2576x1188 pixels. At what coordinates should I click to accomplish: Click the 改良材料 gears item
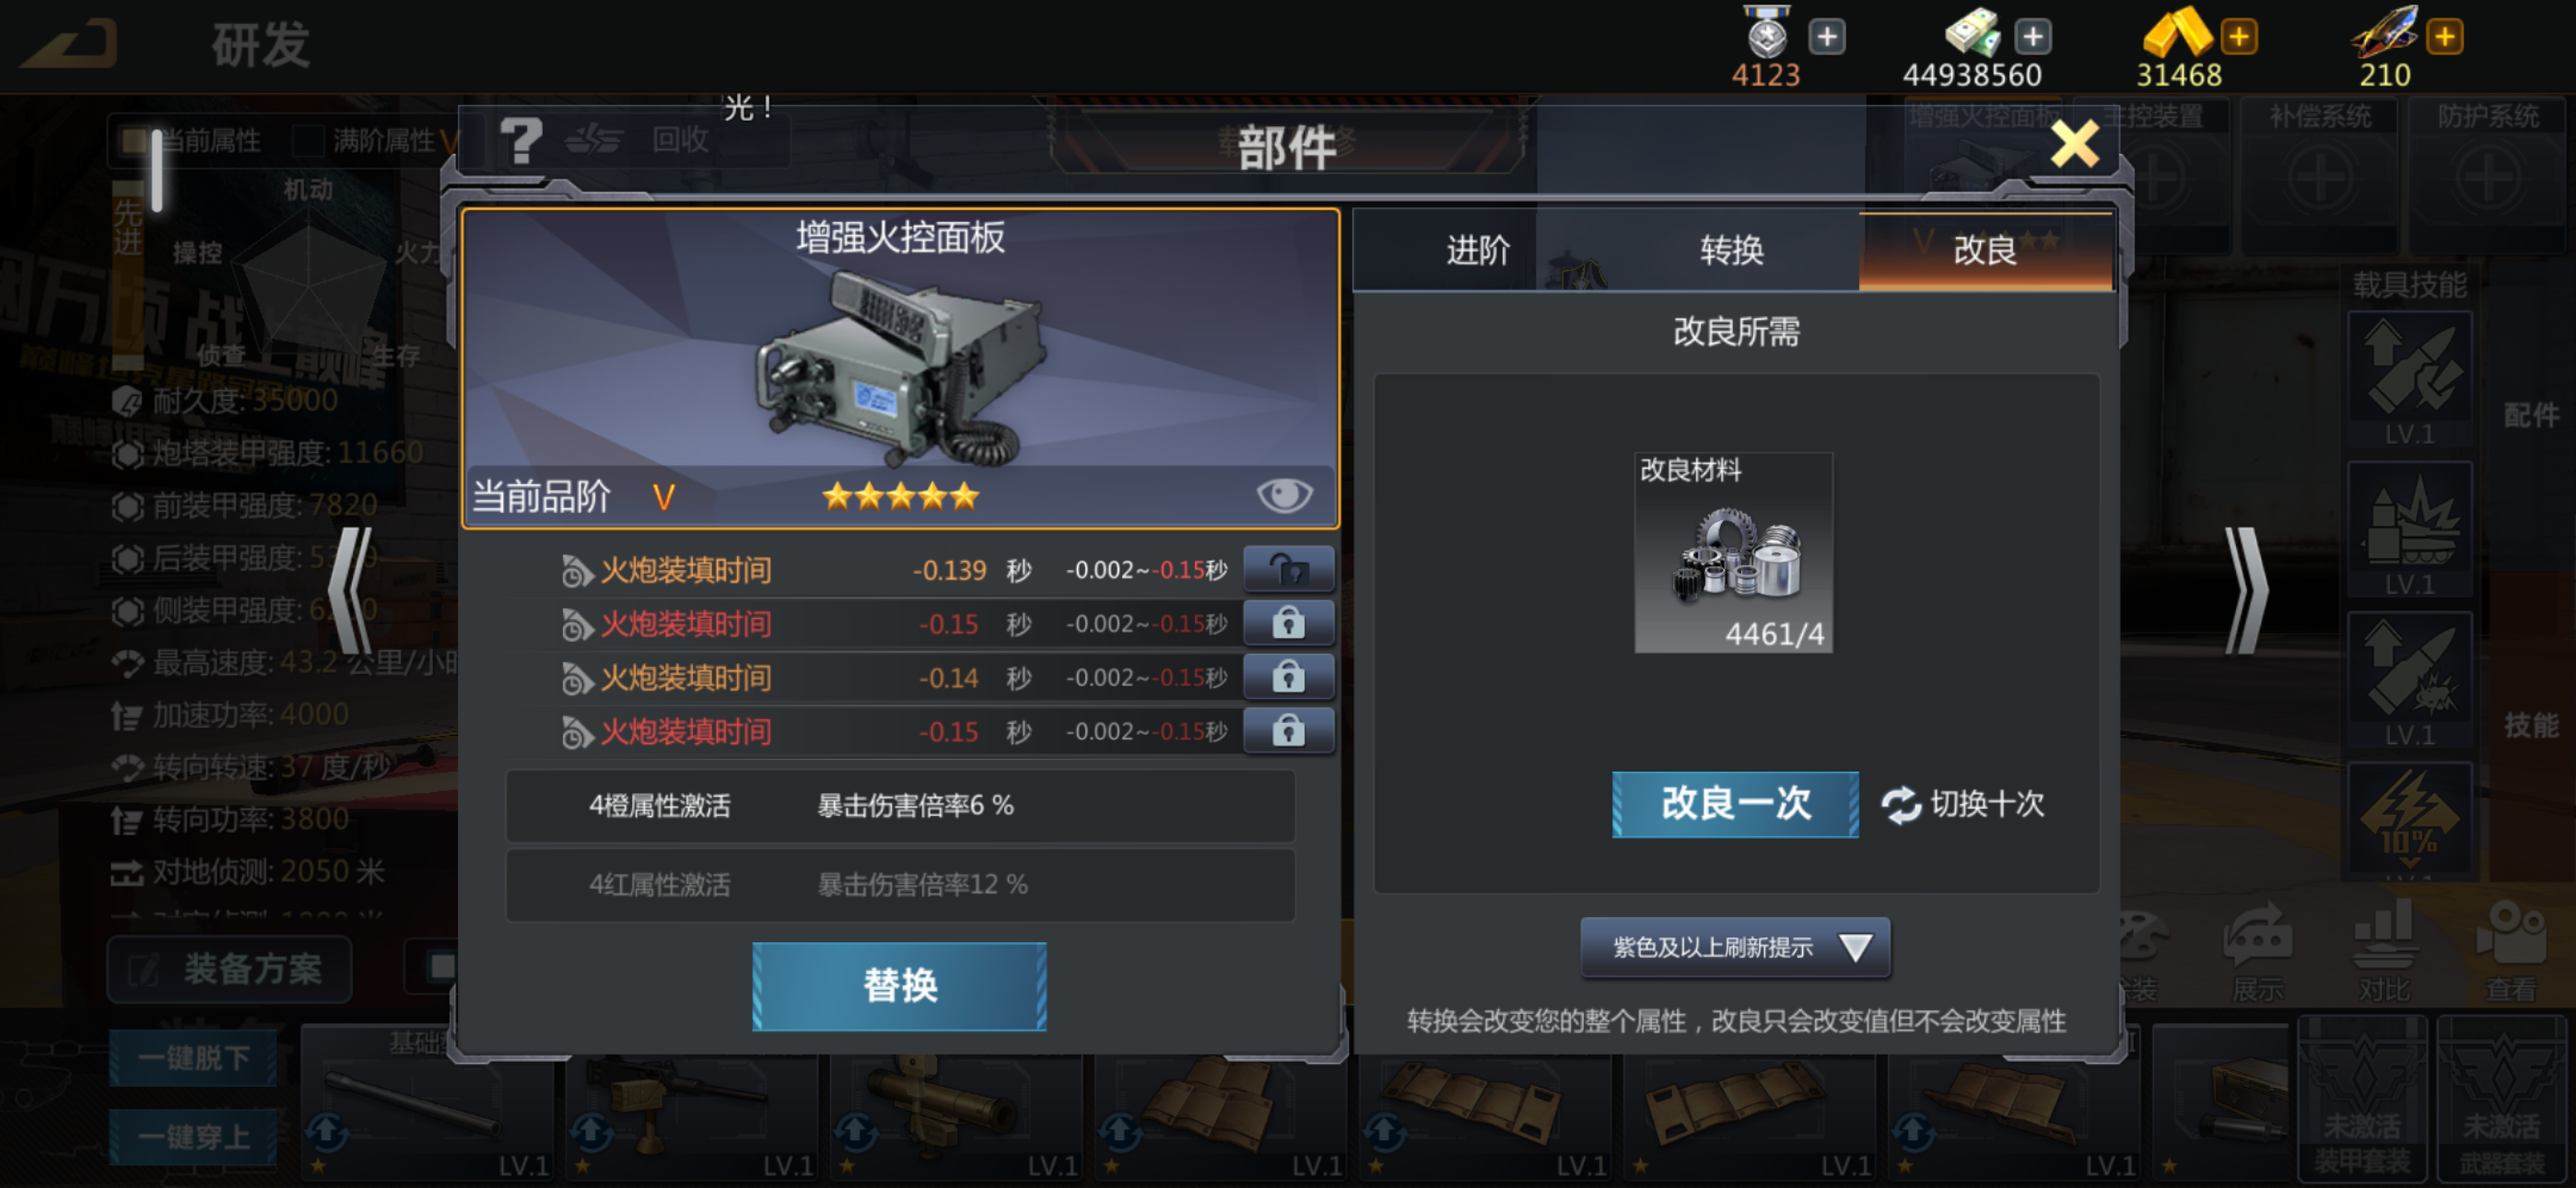click(1733, 552)
